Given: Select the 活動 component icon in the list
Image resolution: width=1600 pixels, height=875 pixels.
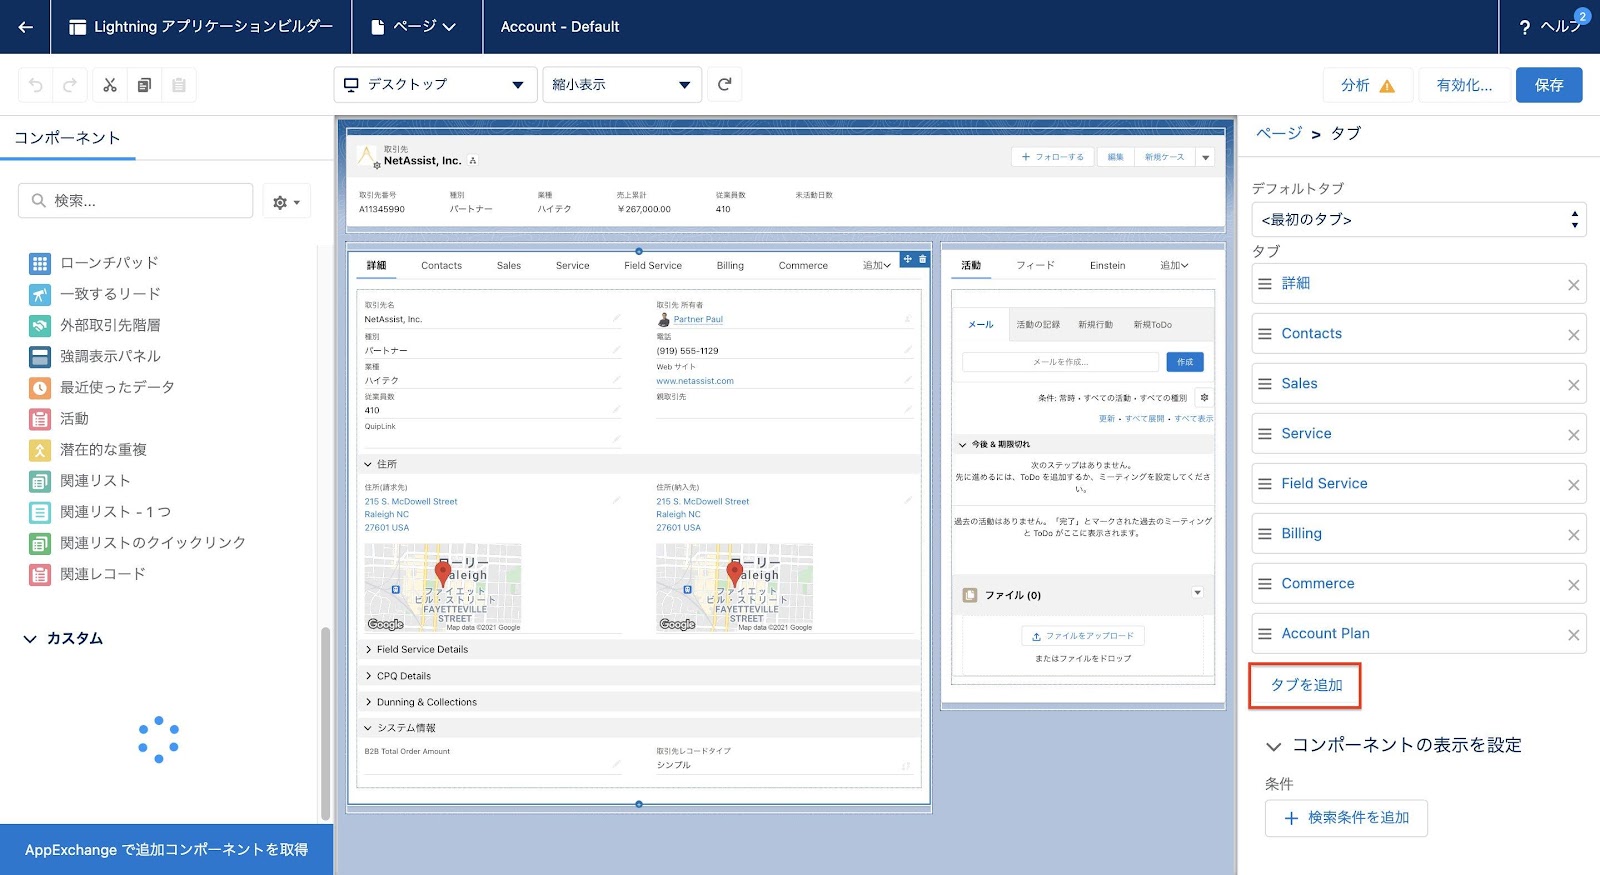Looking at the screenshot, I should point(40,419).
